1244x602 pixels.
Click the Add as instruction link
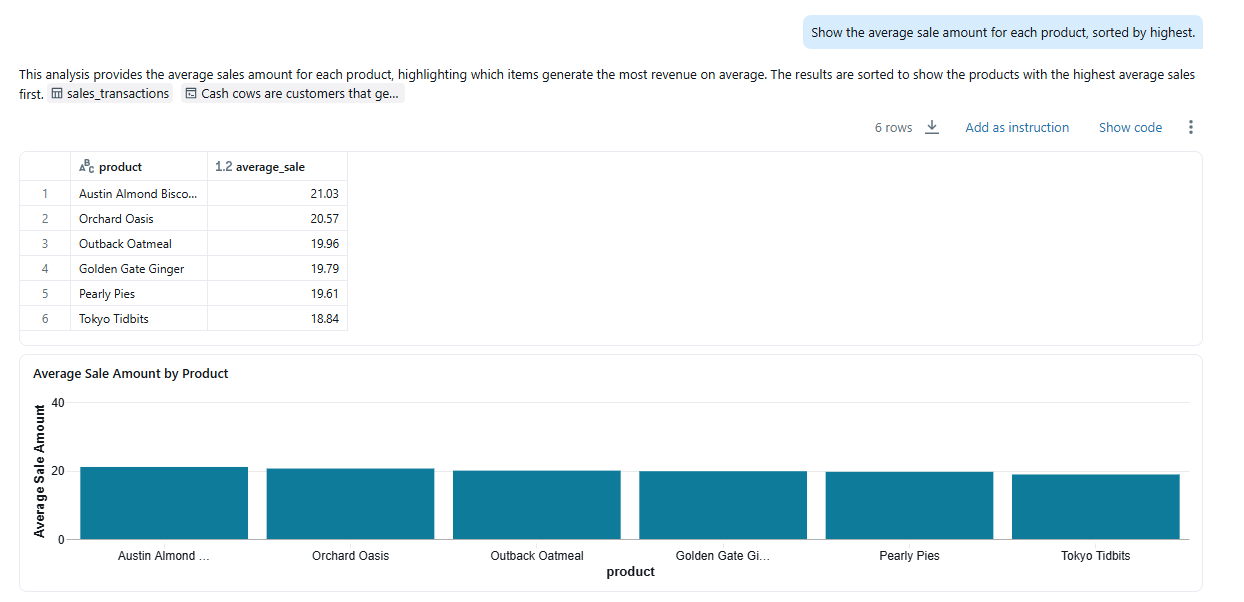tap(1017, 127)
